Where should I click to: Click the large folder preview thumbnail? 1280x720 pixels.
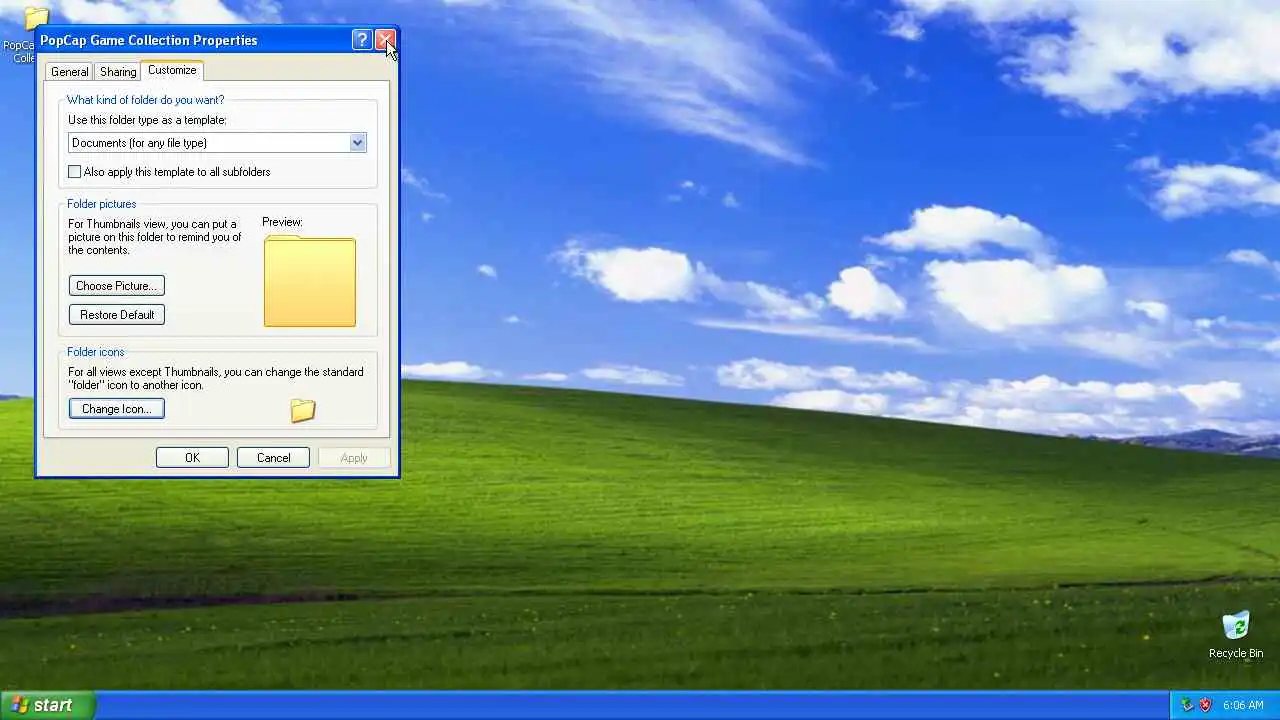pos(310,281)
